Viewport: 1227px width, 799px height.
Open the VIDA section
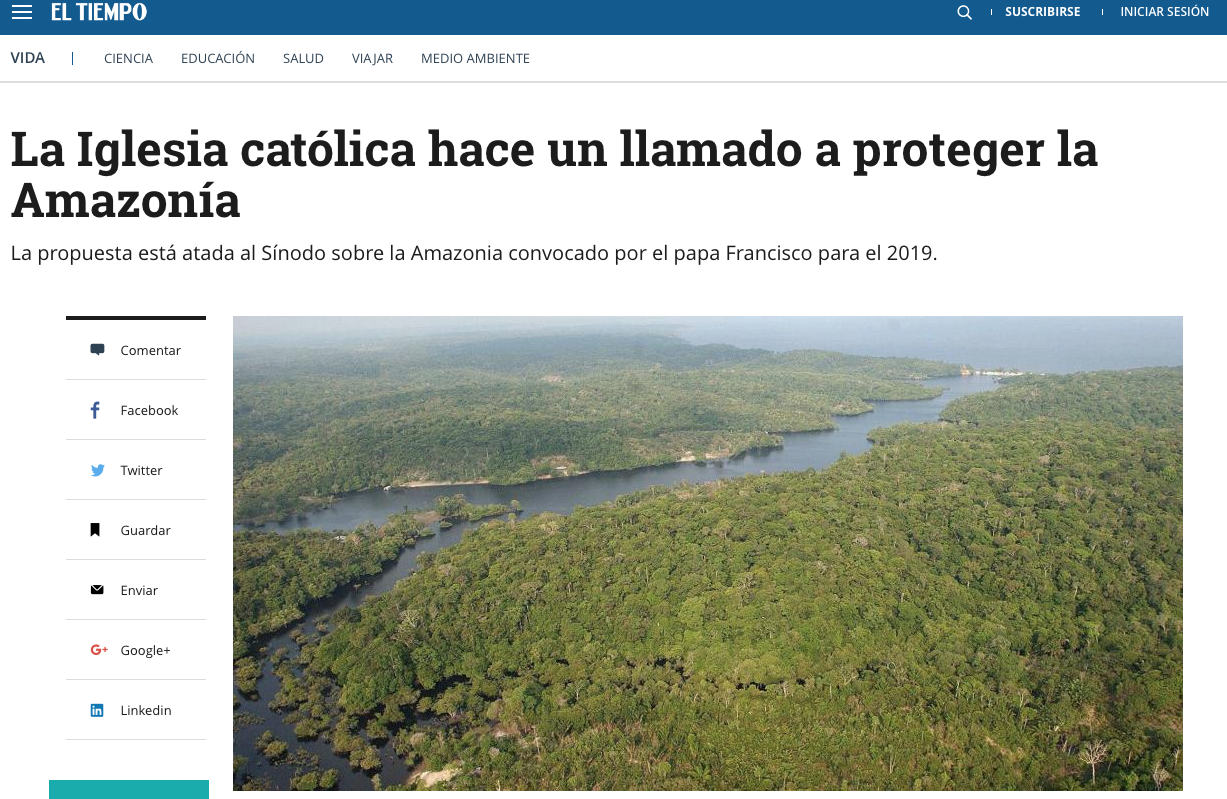pos(27,58)
